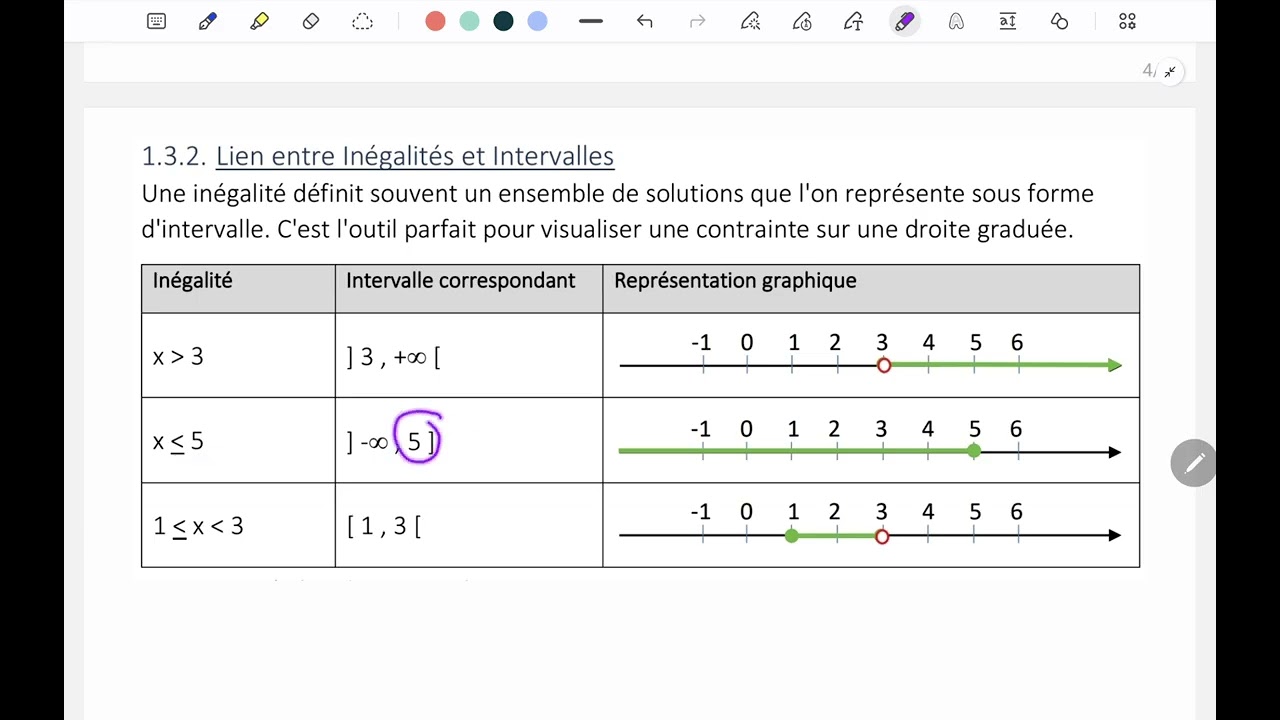Click the interval ] 3 , +∞ [
1280x720 pixels.
tap(393, 357)
